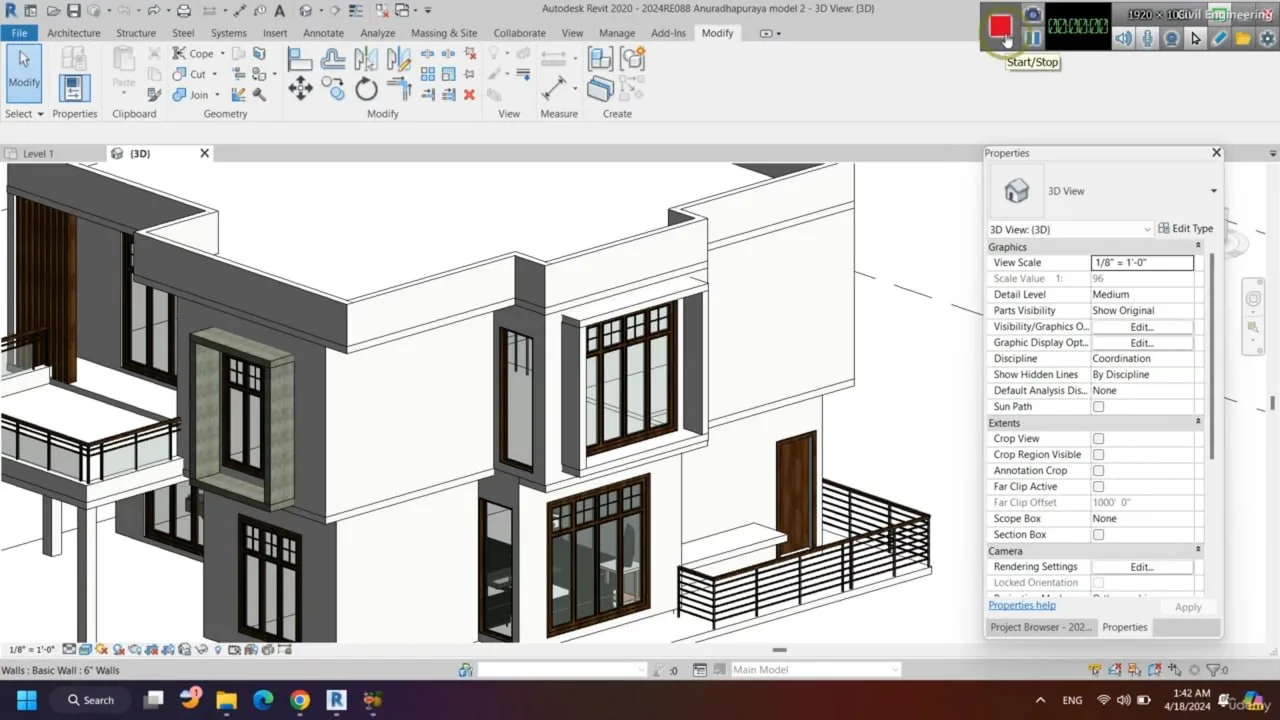Enable the Crop View checkbox
Viewport: 1280px width, 720px height.
pos(1098,439)
